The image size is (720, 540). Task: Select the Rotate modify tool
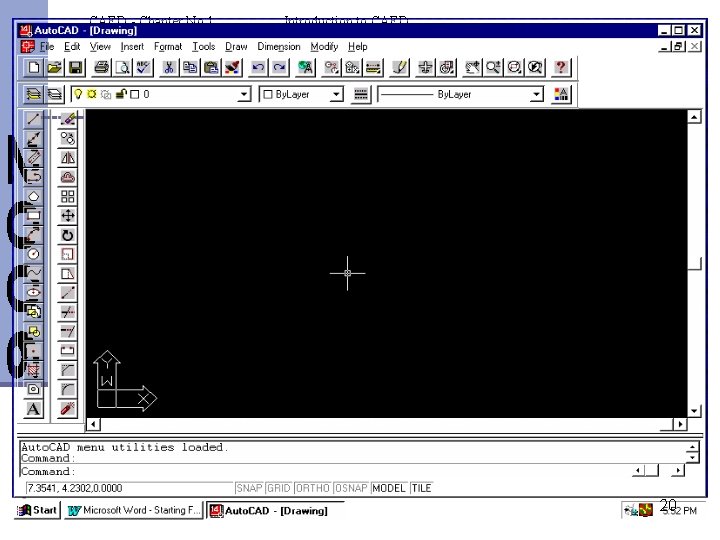coord(68,235)
